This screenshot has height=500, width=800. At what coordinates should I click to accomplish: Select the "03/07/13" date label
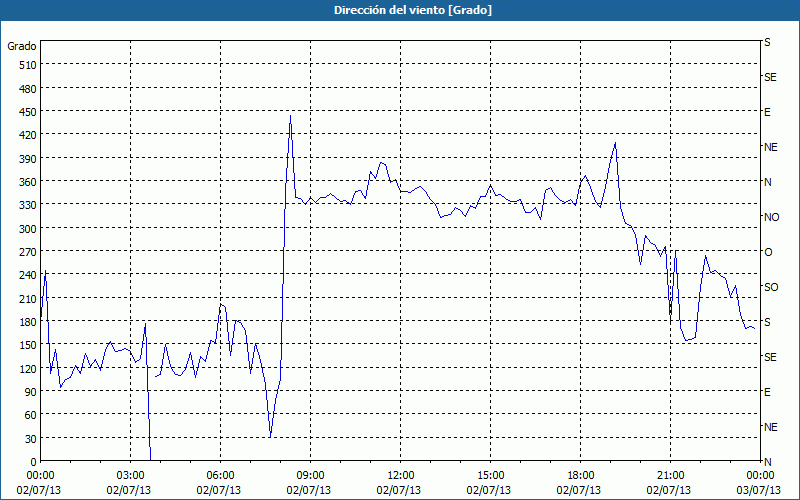[759, 490]
